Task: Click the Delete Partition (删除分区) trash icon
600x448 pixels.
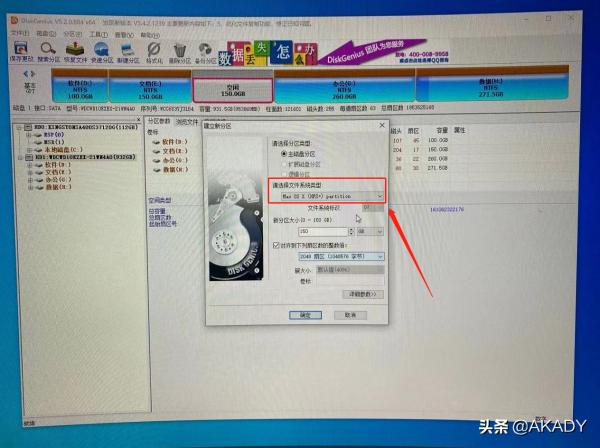Action: [179, 53]
